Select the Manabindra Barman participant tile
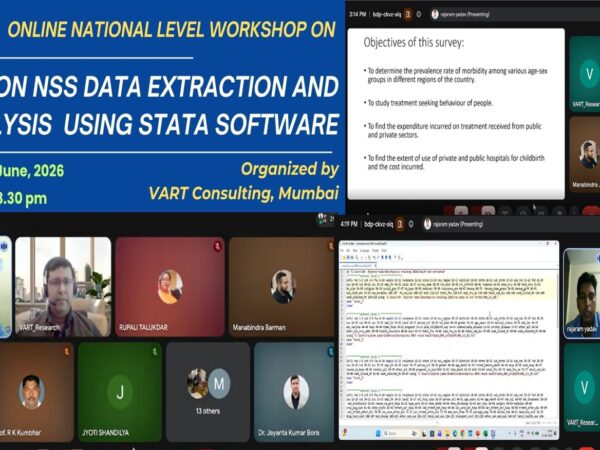Screen dimensions: 600x450 click(282, 287)
